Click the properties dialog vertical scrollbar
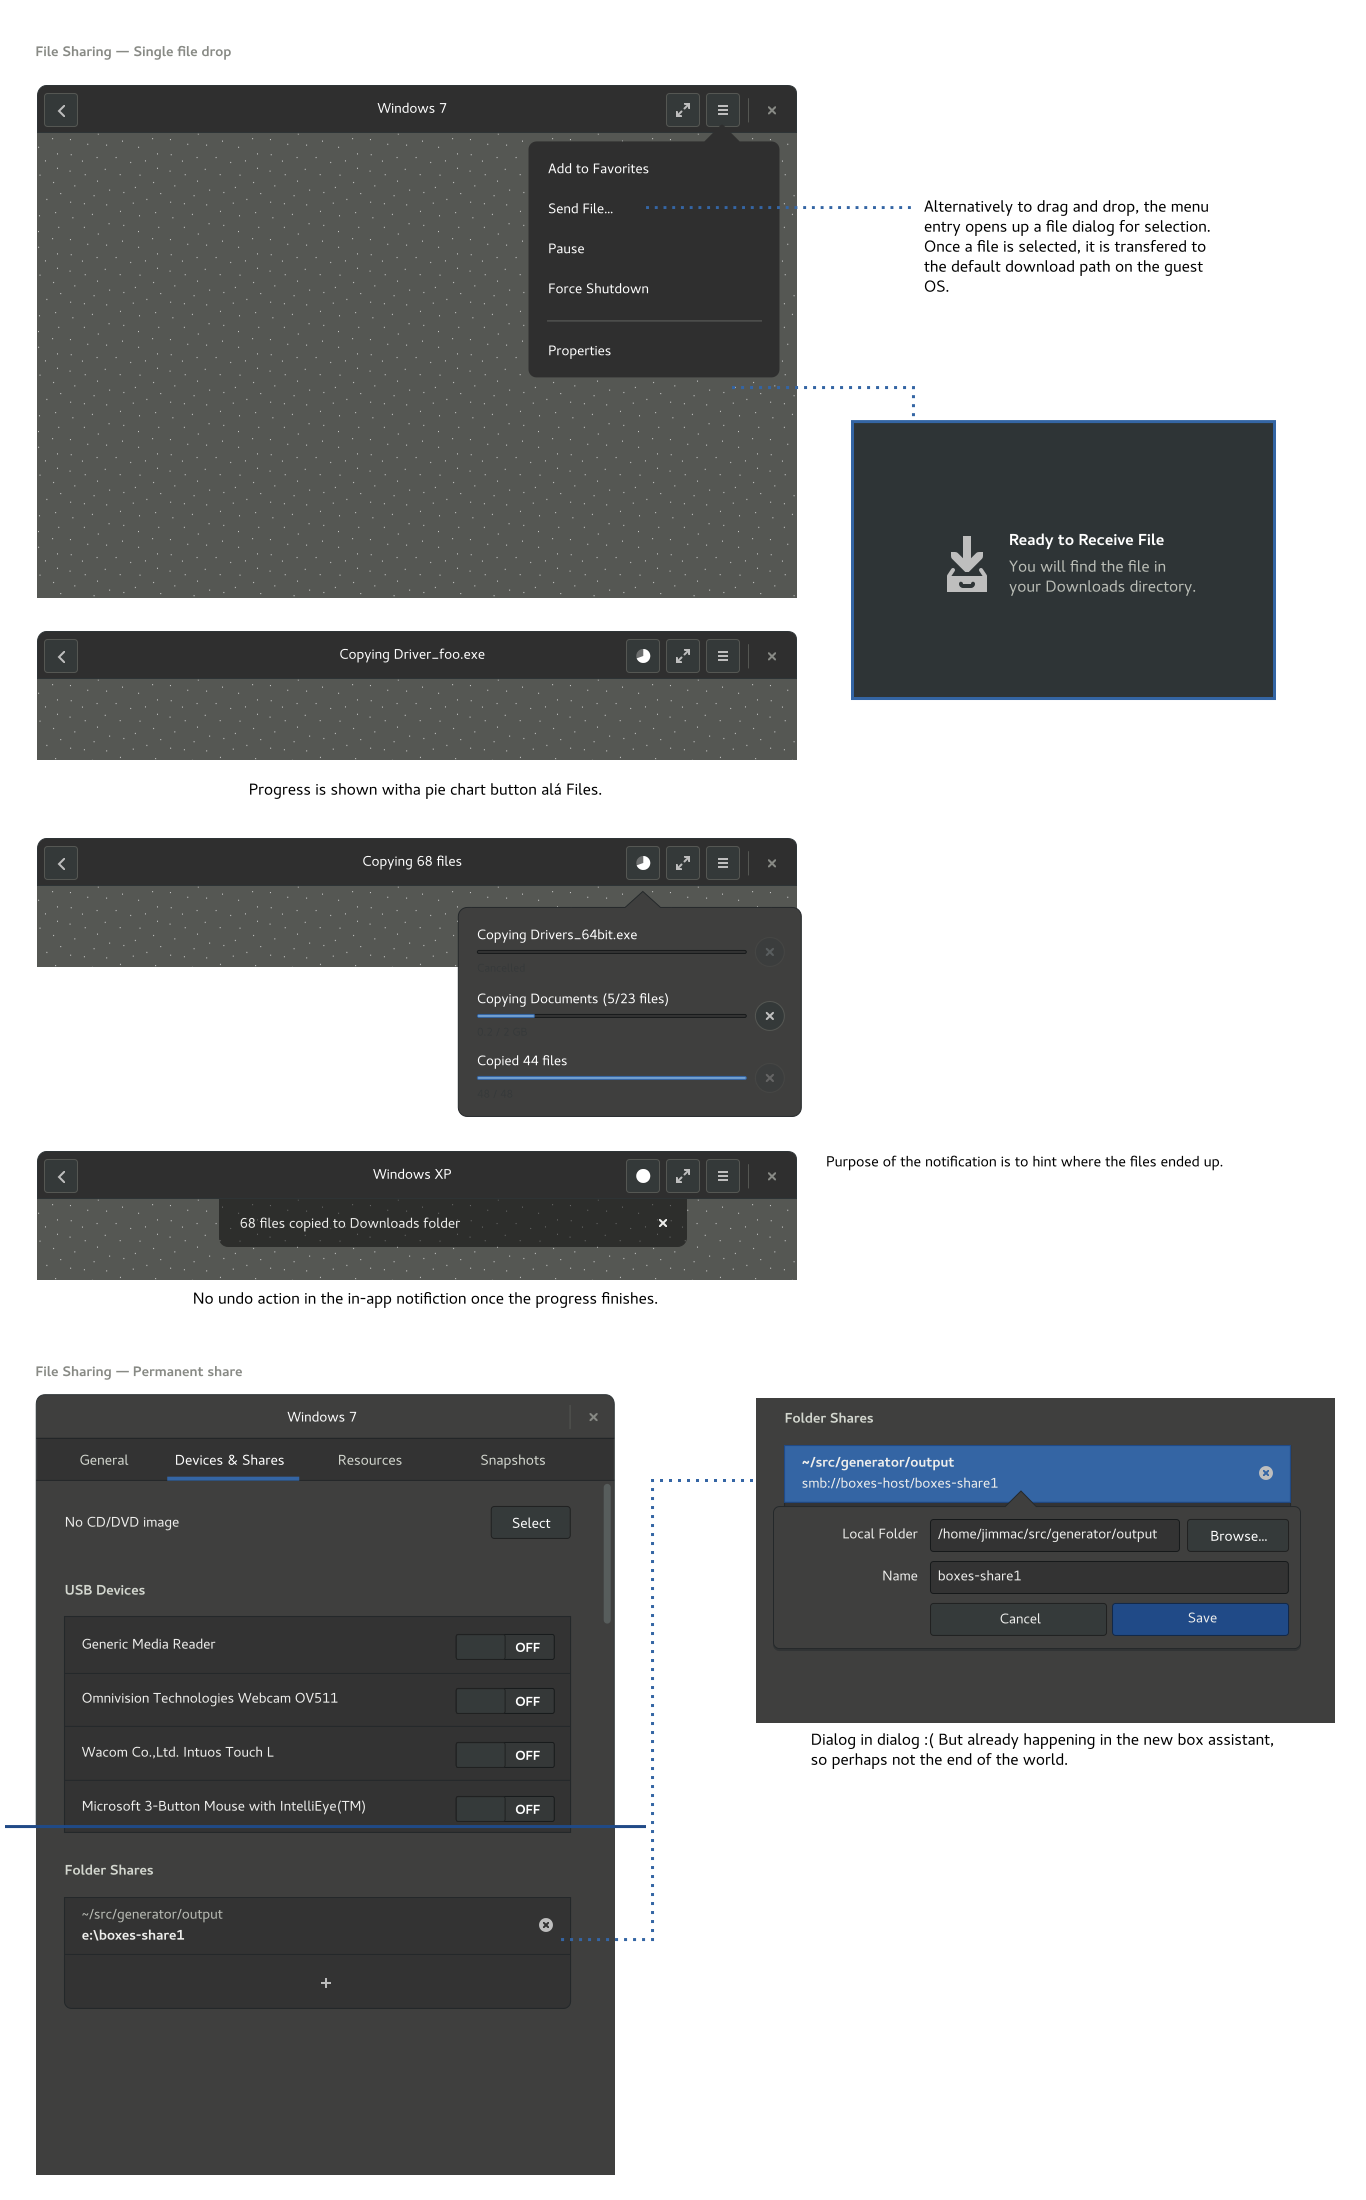 point(607,1554)
